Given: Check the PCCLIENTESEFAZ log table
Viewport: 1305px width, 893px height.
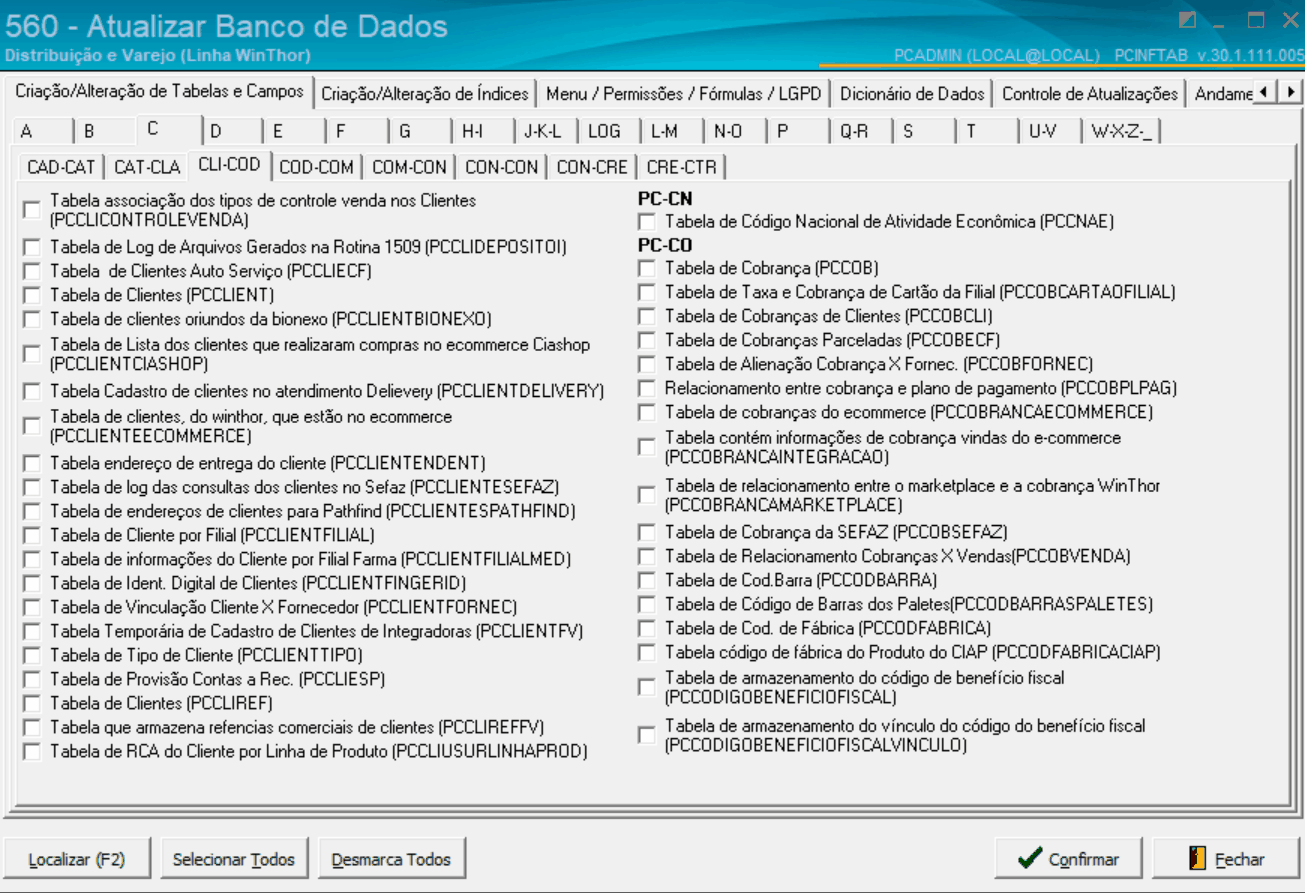Looking at the screenshot, I should (32, 487).
